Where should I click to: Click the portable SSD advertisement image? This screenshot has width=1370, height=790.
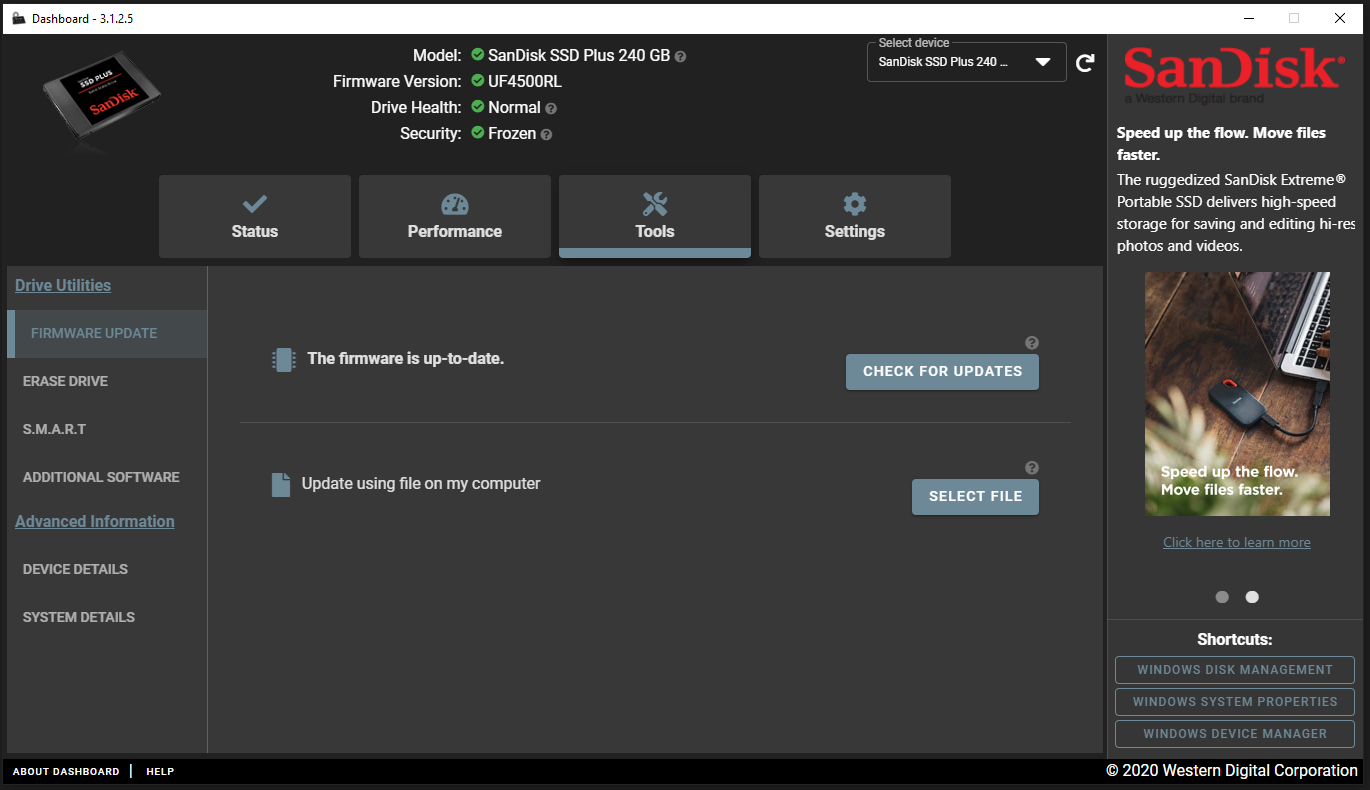1237,394
